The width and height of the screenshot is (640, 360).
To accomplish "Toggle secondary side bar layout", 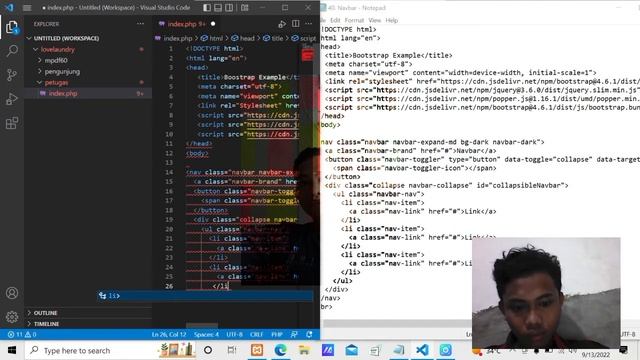I will 229,8.
